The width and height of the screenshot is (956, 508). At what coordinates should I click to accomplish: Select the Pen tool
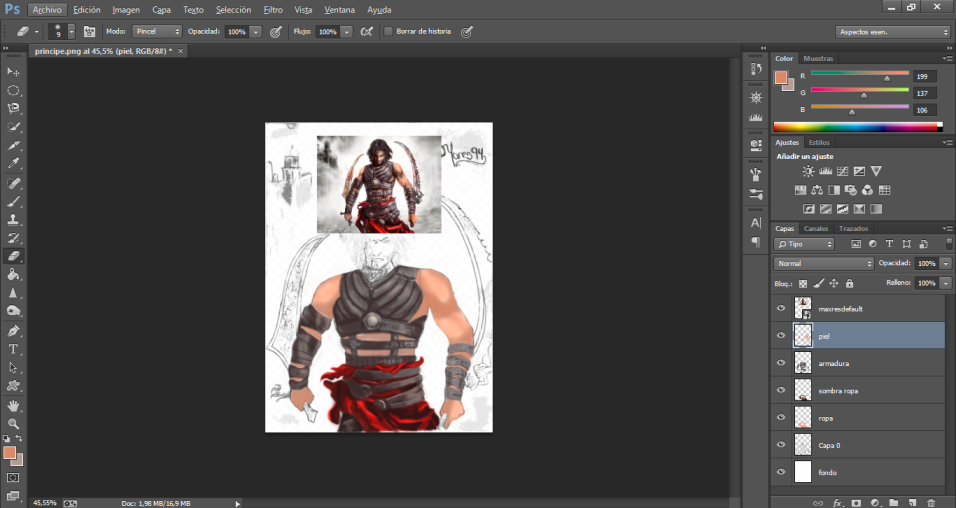[x=13, y=331]
